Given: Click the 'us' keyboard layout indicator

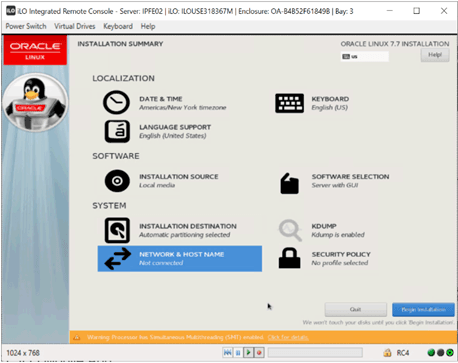Looking at the screenshot, I should (364, 57).
